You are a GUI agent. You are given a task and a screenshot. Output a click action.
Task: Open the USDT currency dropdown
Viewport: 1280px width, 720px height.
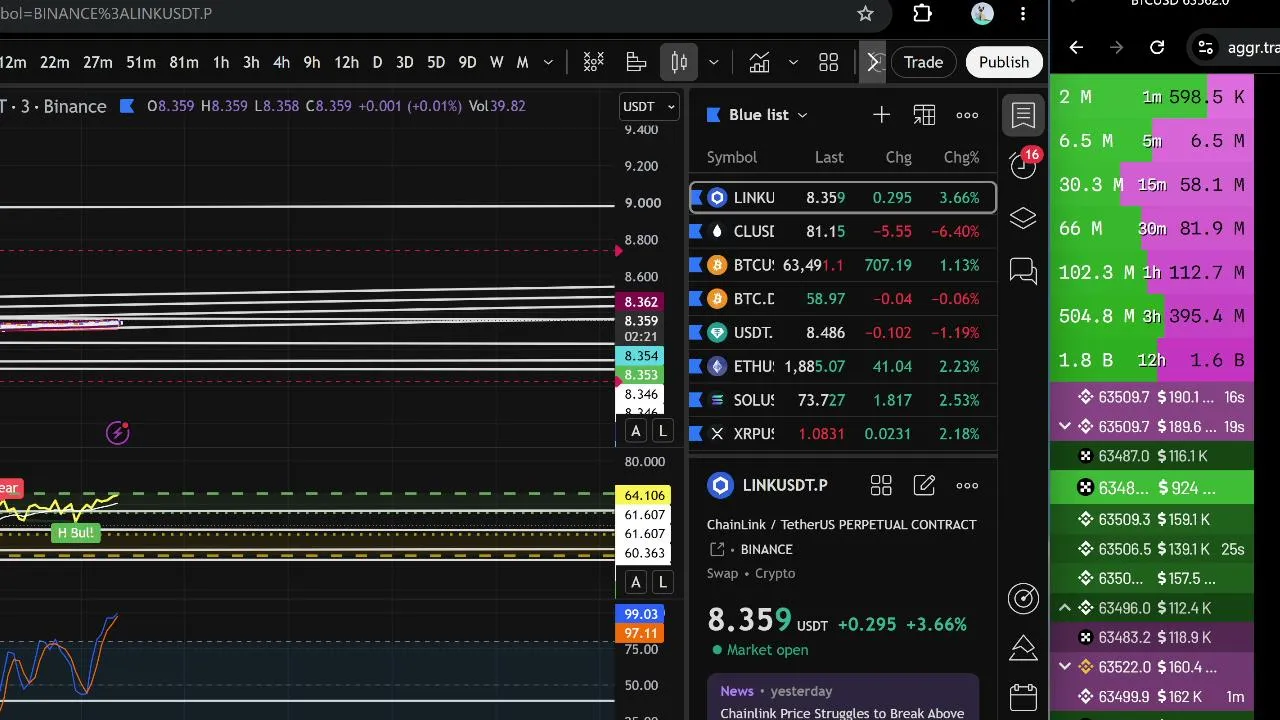pos(649,106)
